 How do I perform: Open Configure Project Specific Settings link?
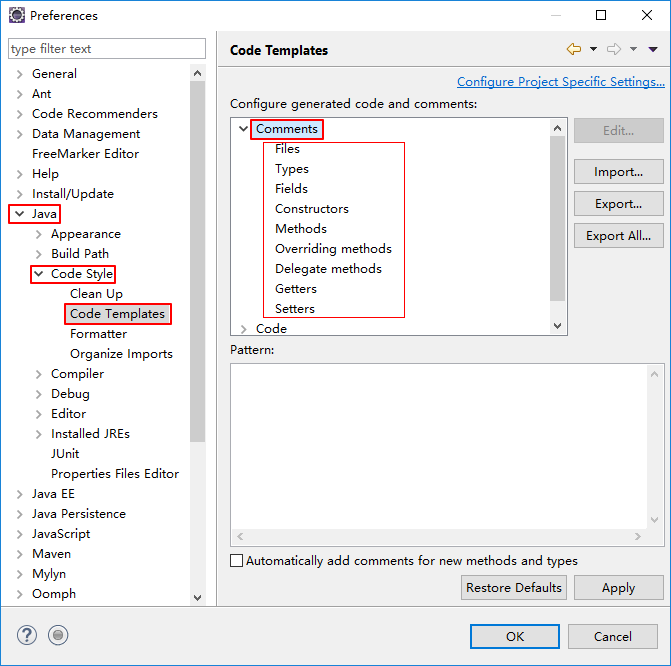[x=561, y=81]
